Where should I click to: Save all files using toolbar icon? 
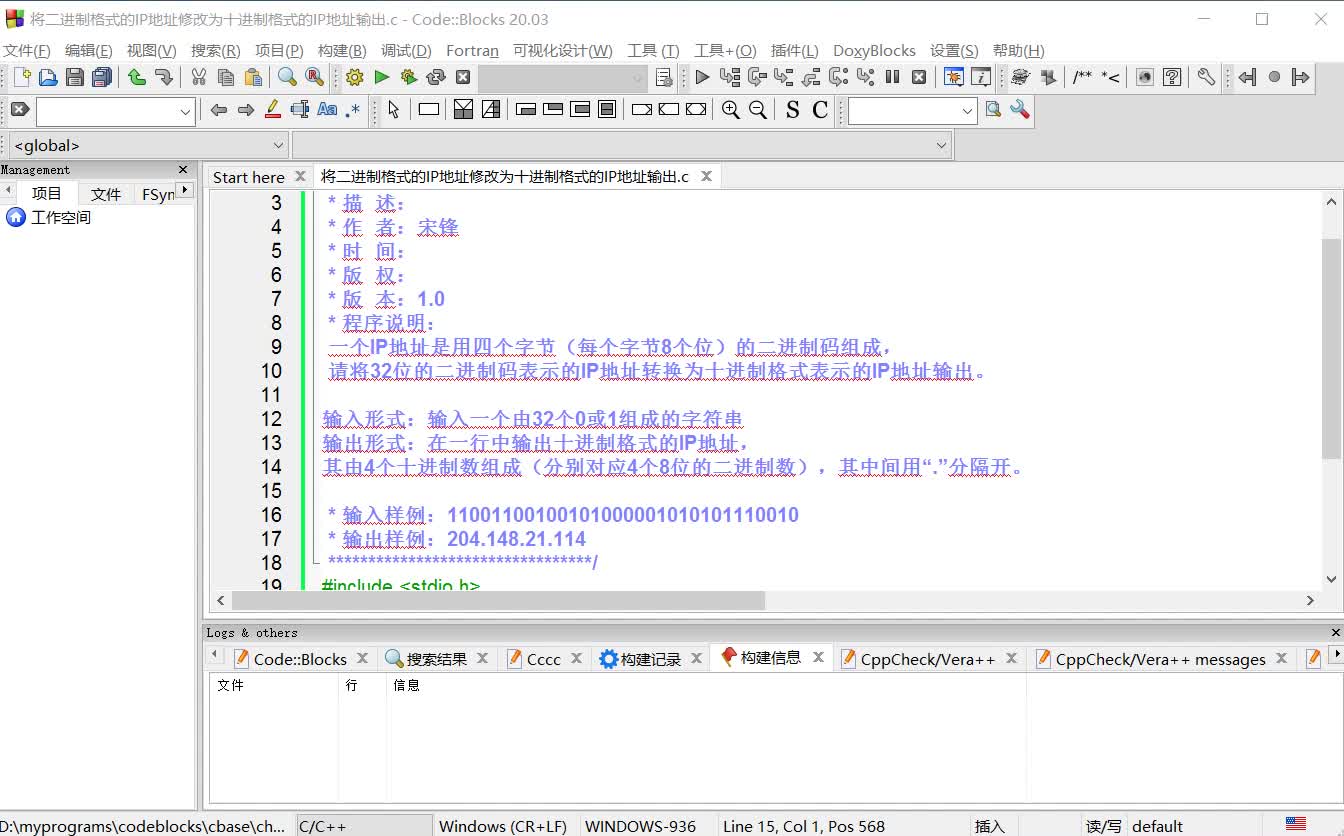pyautogui.click(x=102, y=77)
